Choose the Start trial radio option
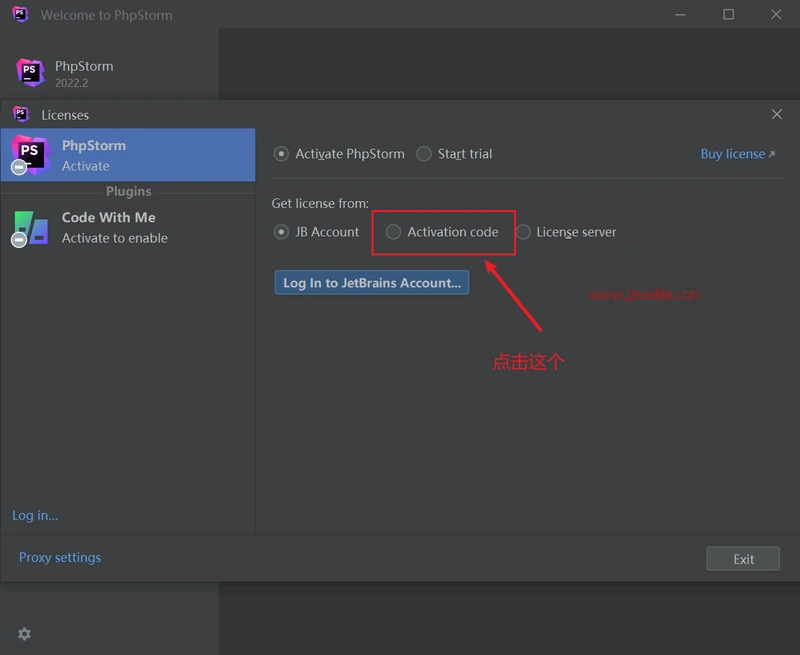The width and height of the screenshot is (800, 655). 424,154
